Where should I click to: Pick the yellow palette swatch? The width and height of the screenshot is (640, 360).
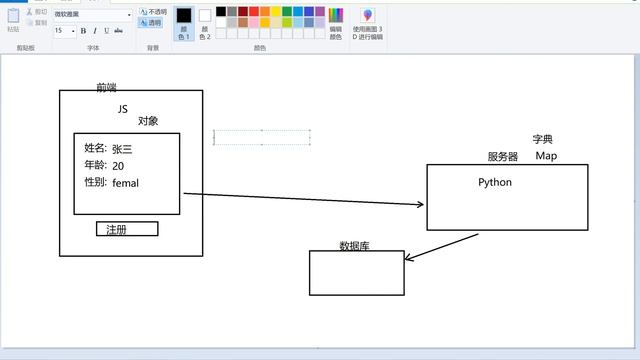(276, 11)
